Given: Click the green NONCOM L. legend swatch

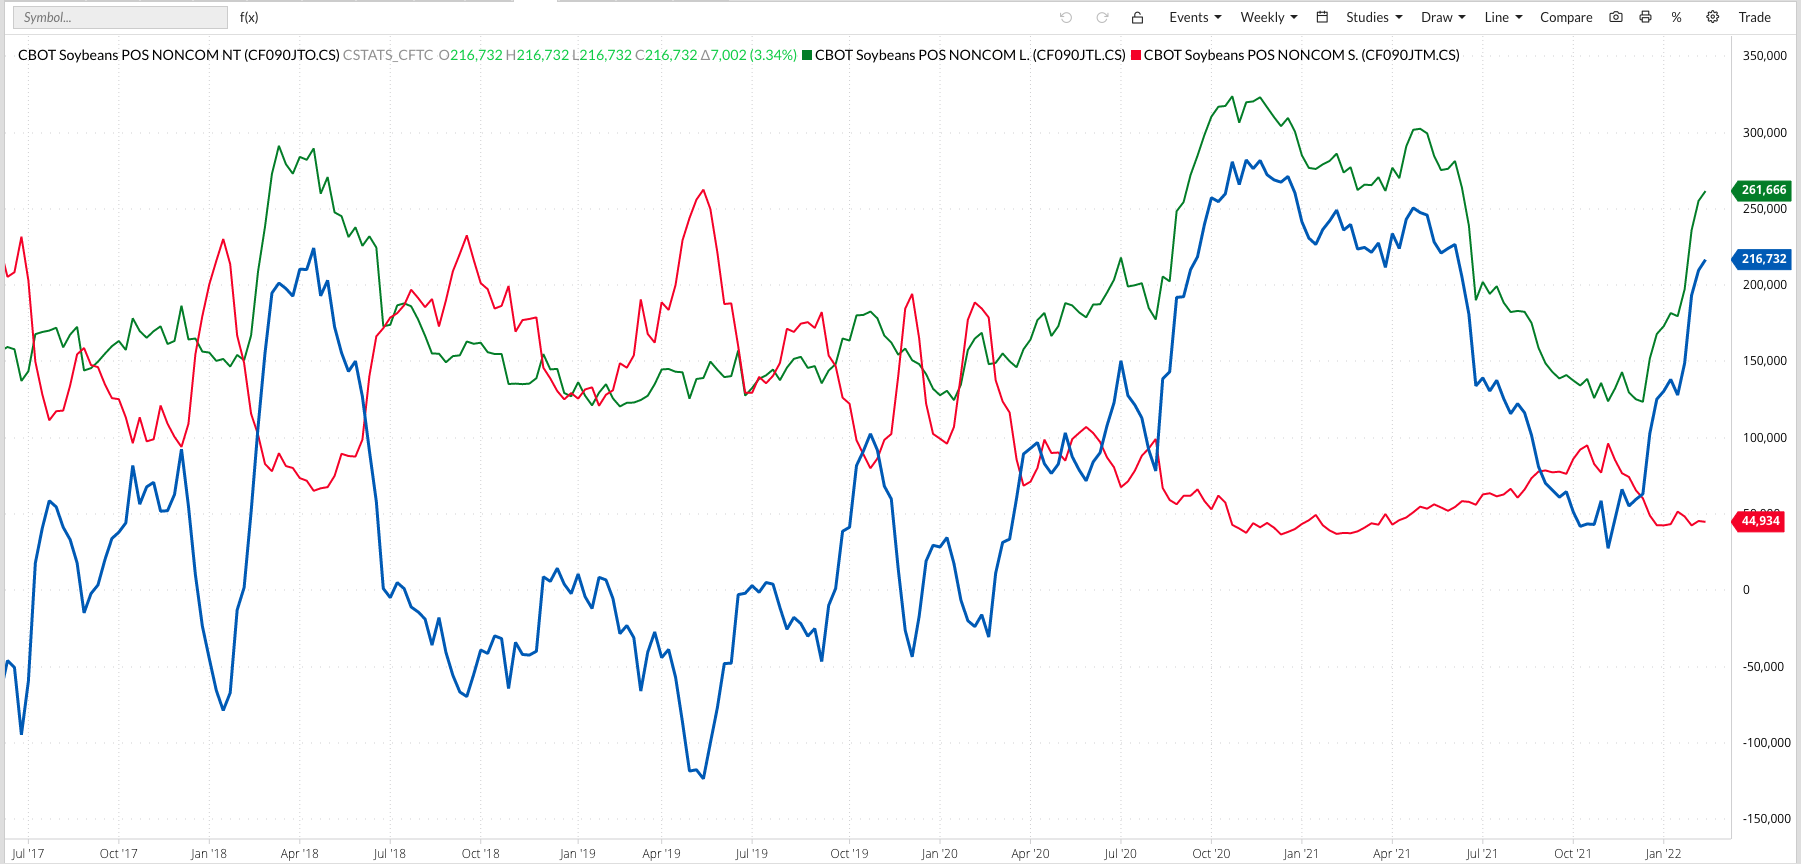Looking at the screenshot, I should [807, 55].
